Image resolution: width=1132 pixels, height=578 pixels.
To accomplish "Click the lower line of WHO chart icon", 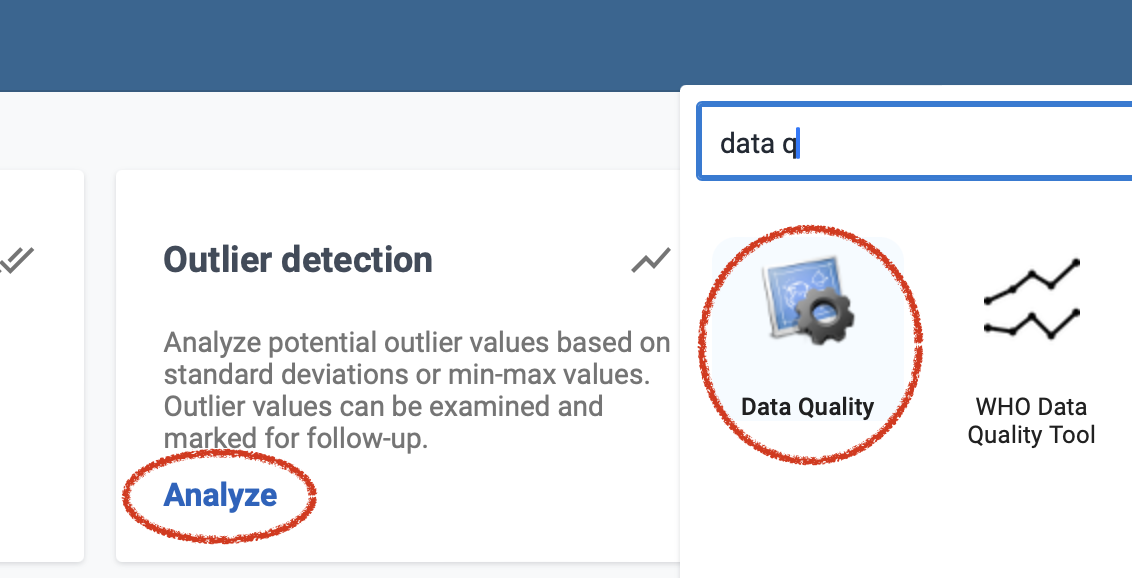I will 1031,324.
